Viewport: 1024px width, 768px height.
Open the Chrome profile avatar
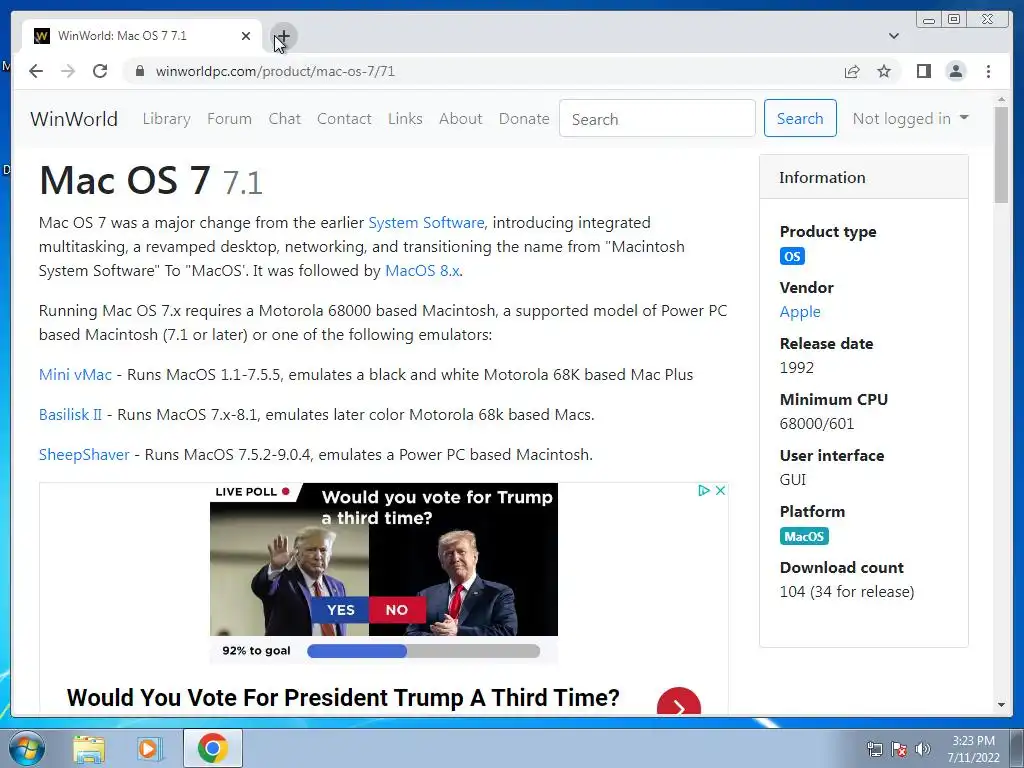tap(956, 71)
